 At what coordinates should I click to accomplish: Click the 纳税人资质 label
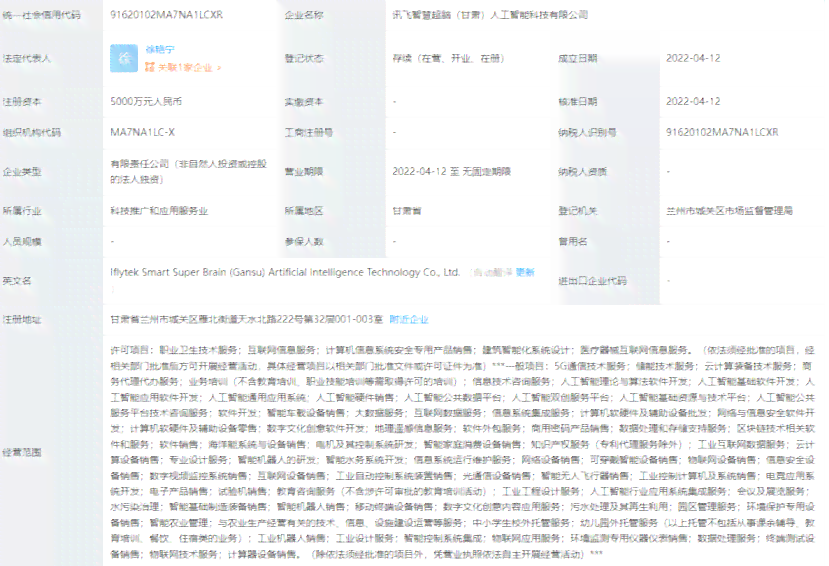pos(583,172)
